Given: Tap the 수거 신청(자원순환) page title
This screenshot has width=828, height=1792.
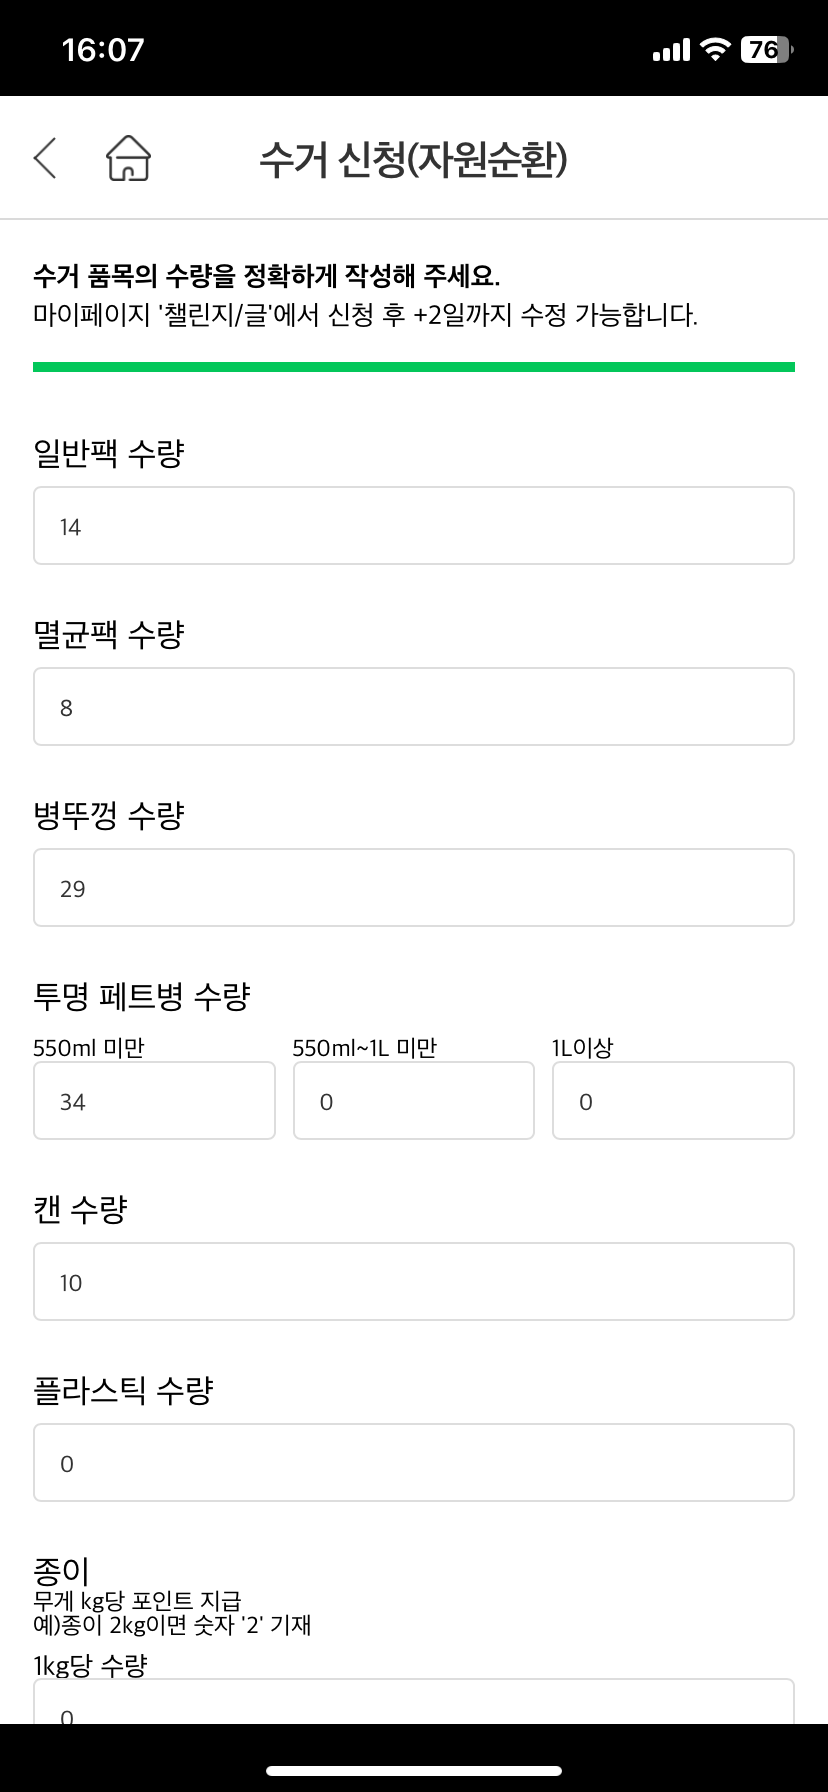Looking at the screenshot, I should (413, 159).
